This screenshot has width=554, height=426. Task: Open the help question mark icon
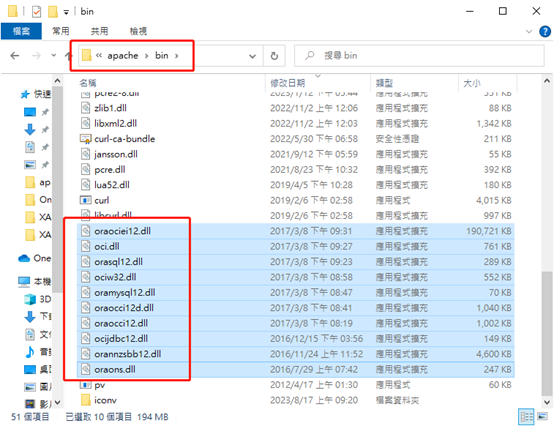click(545, 31)
